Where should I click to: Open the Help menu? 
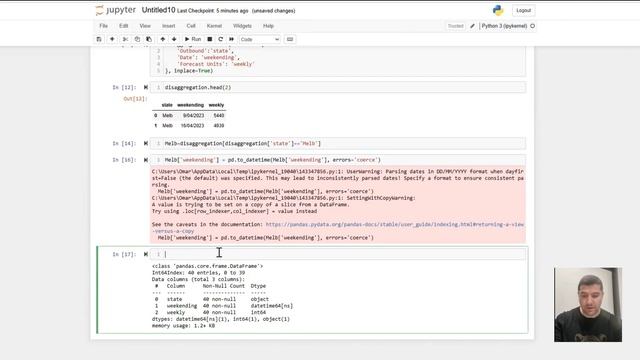(x=268, y=26)
